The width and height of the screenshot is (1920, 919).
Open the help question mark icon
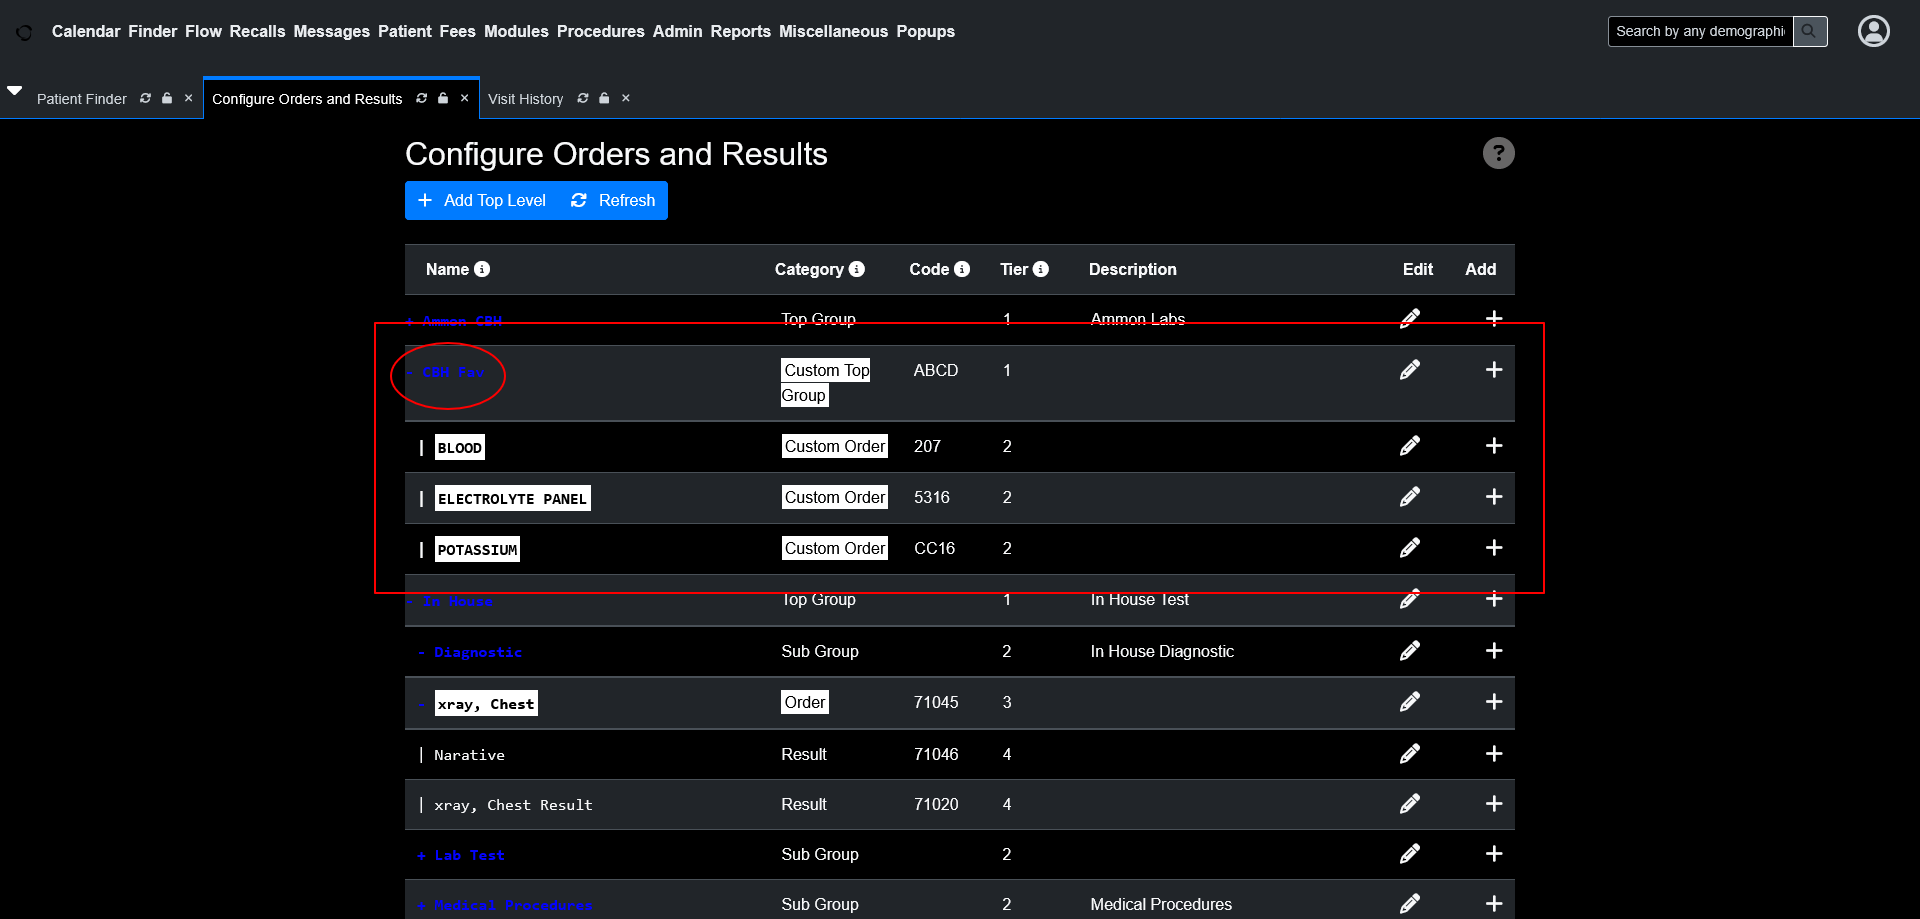click(x=1498, y=153)
